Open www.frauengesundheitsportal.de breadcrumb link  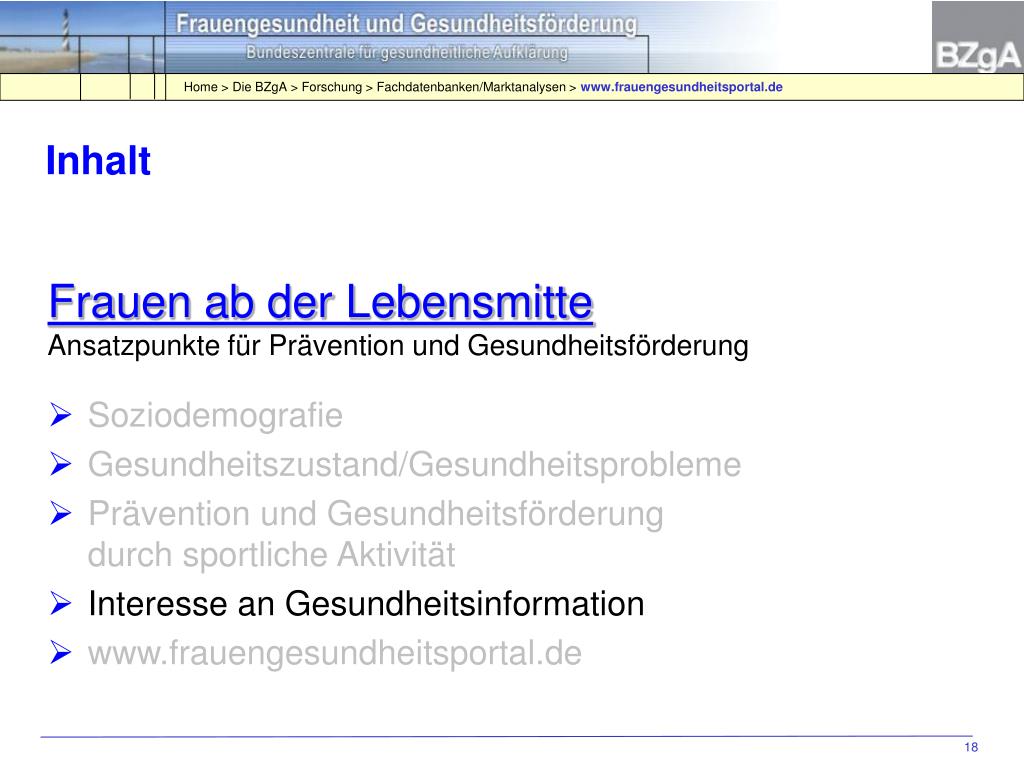coord(681,87)
